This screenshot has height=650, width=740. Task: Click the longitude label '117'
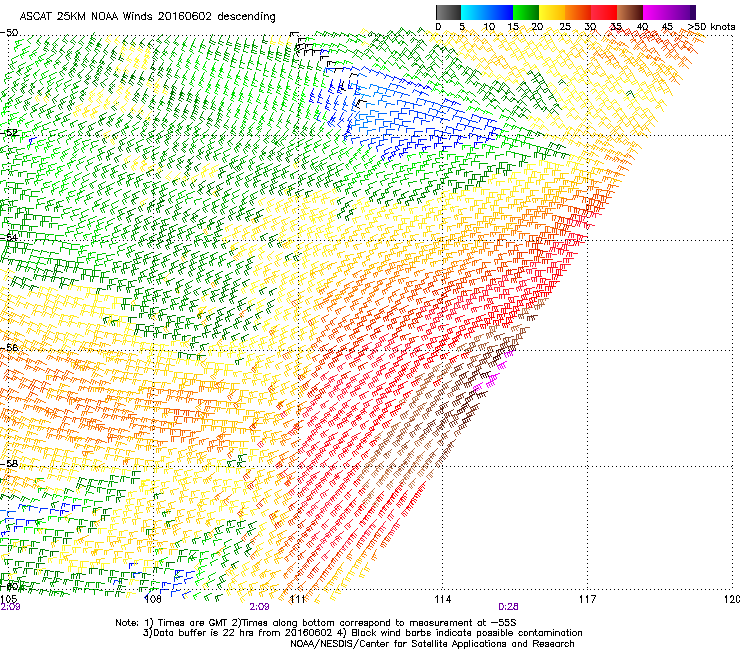click(x=587, y=599)
